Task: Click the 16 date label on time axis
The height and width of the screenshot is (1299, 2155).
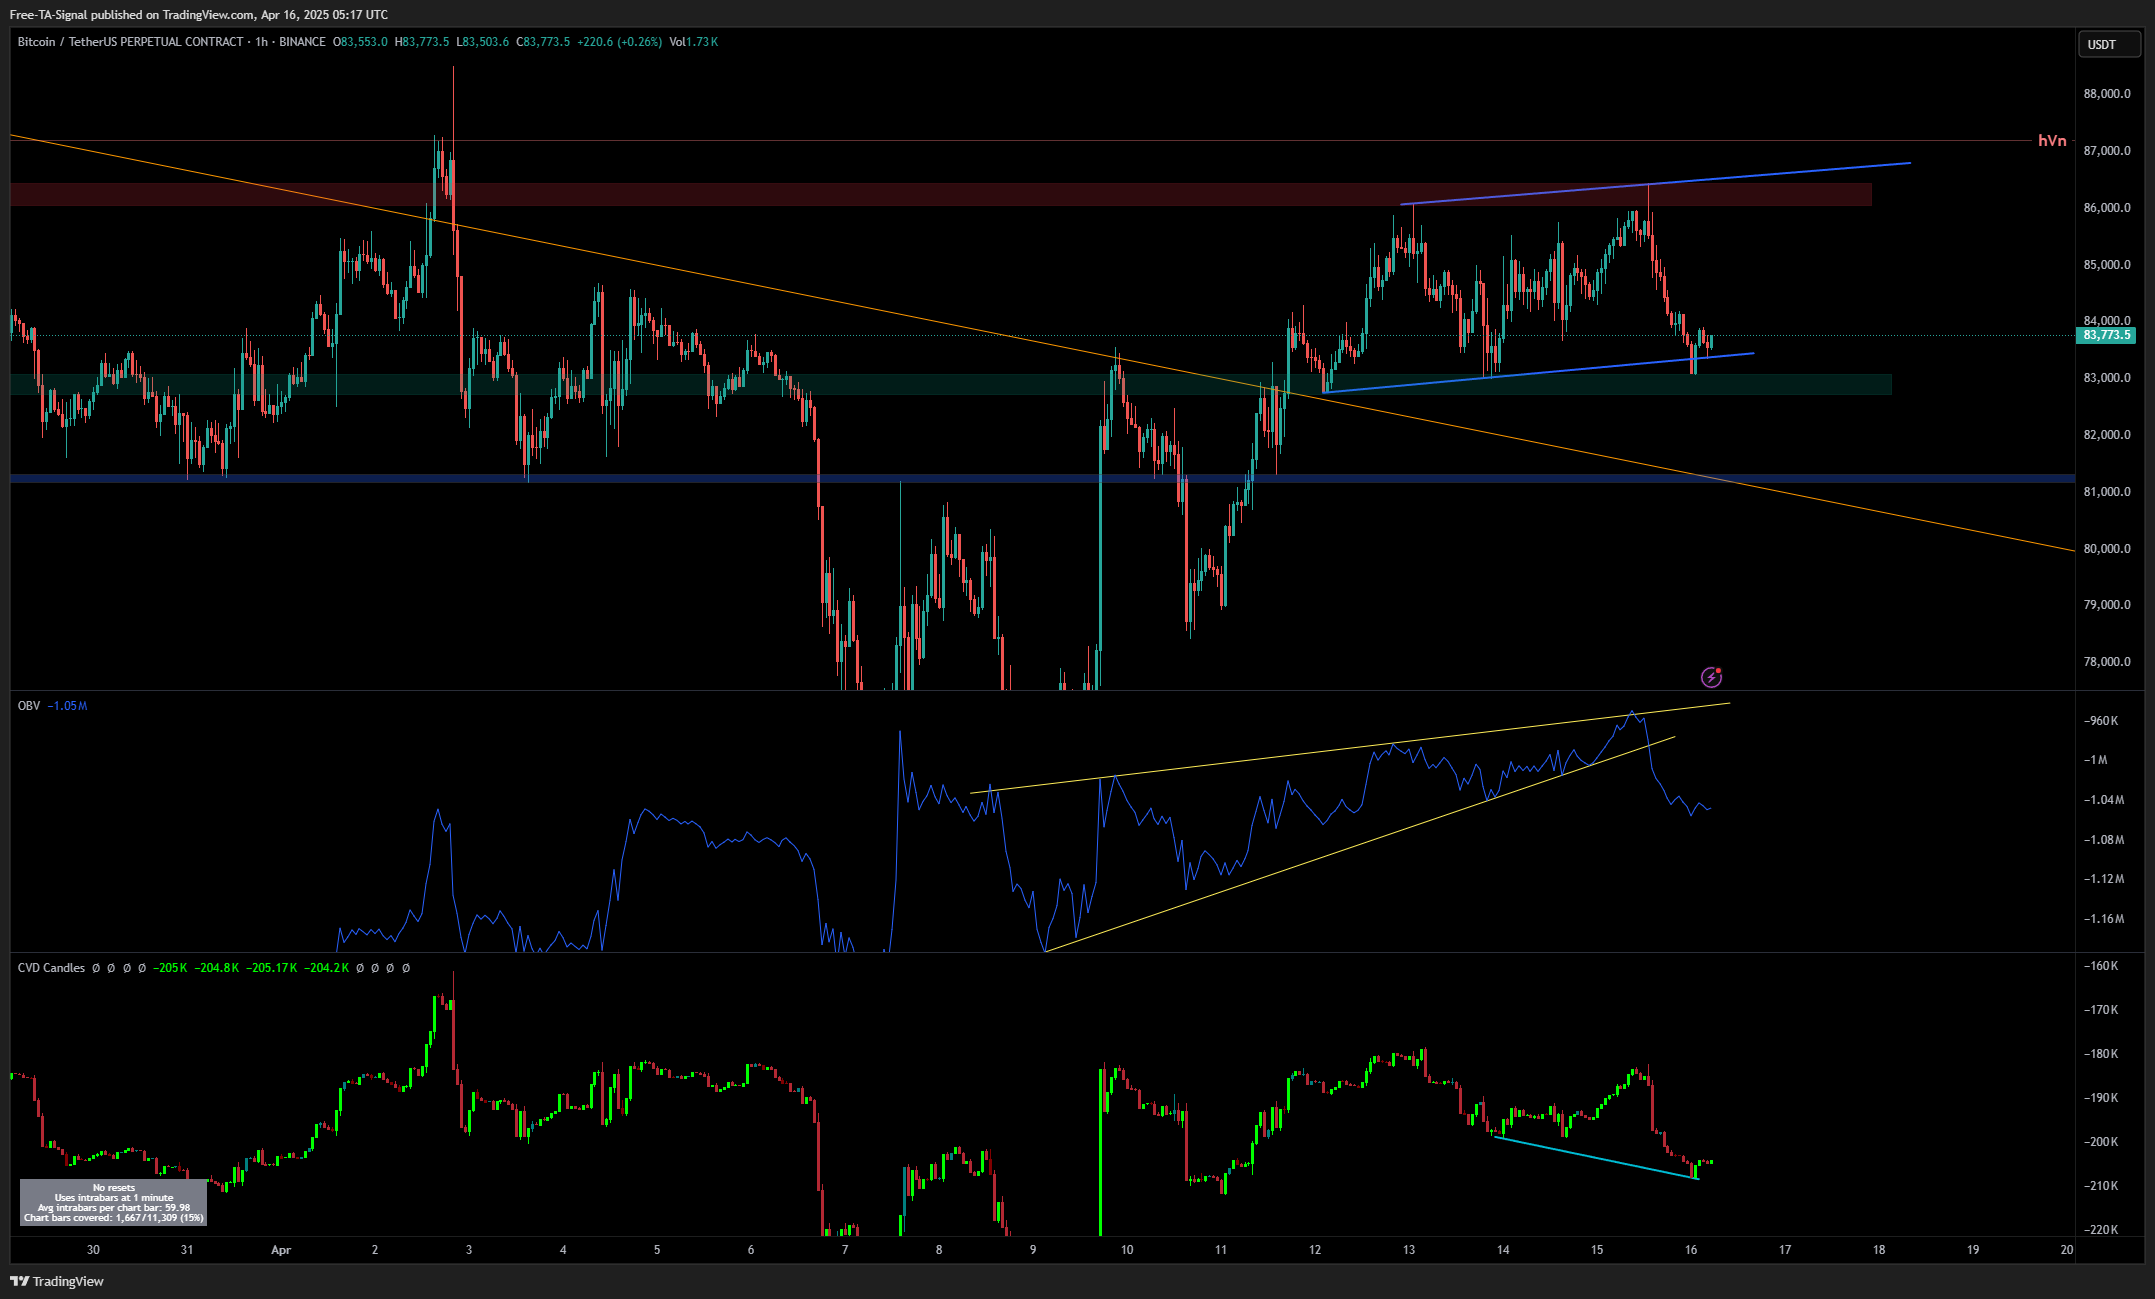Action: tap(1691, 1250)
